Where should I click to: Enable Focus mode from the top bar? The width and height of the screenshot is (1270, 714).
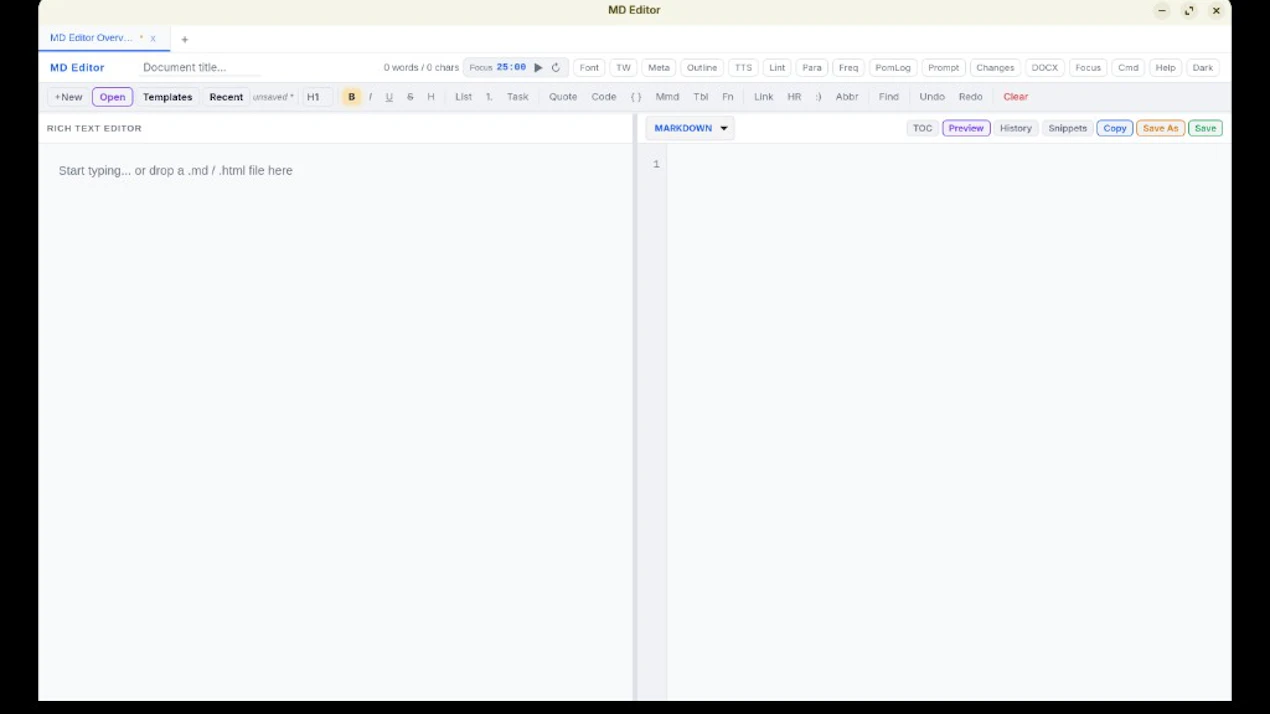[x=1088, y=68]
